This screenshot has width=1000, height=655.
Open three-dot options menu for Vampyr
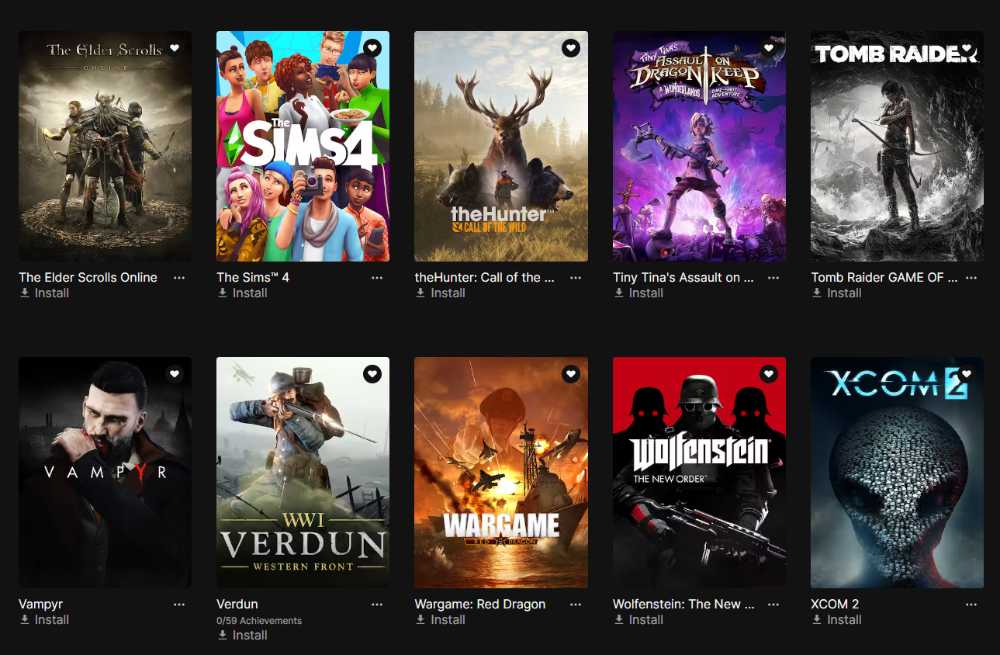click(179, 604)
